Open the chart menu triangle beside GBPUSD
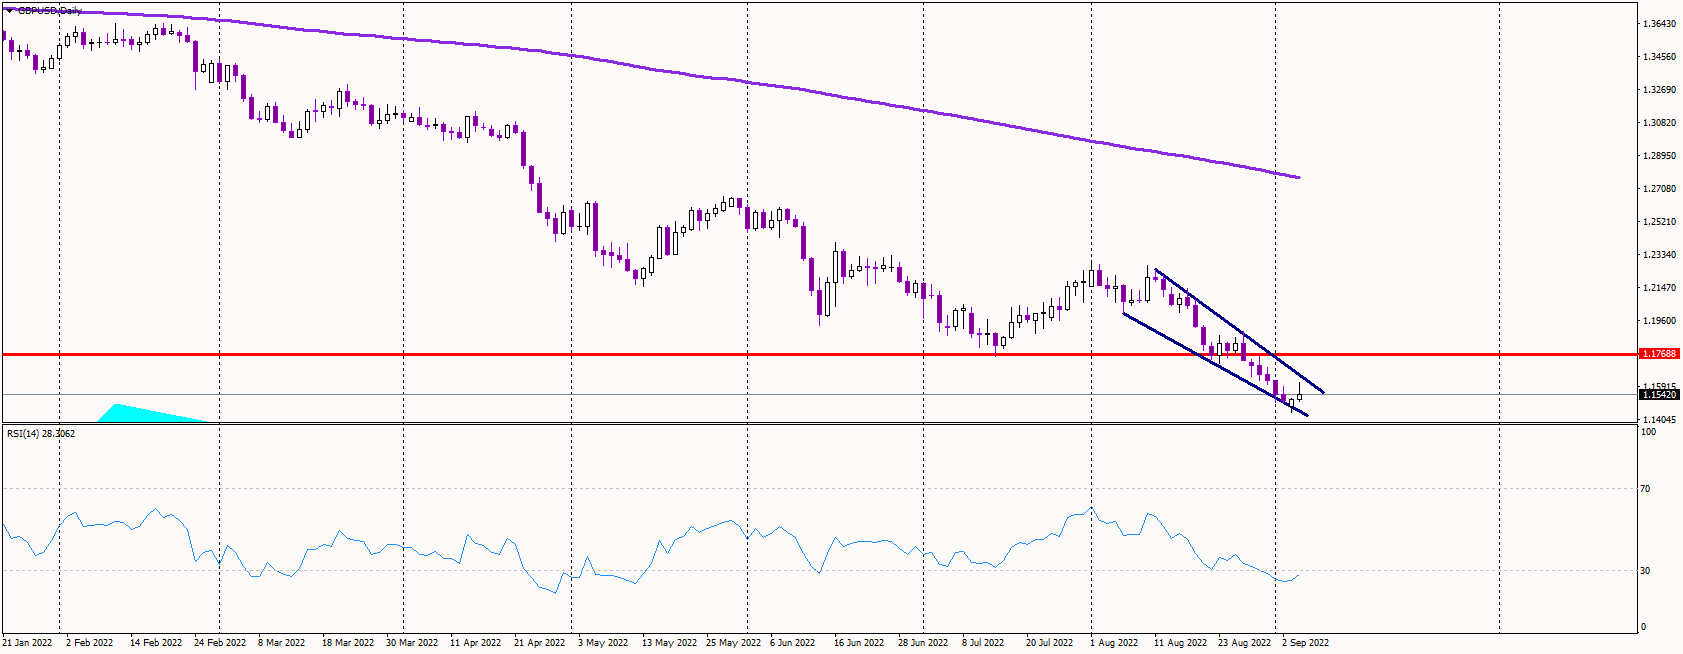1683x654 pixels. point(9,10)
